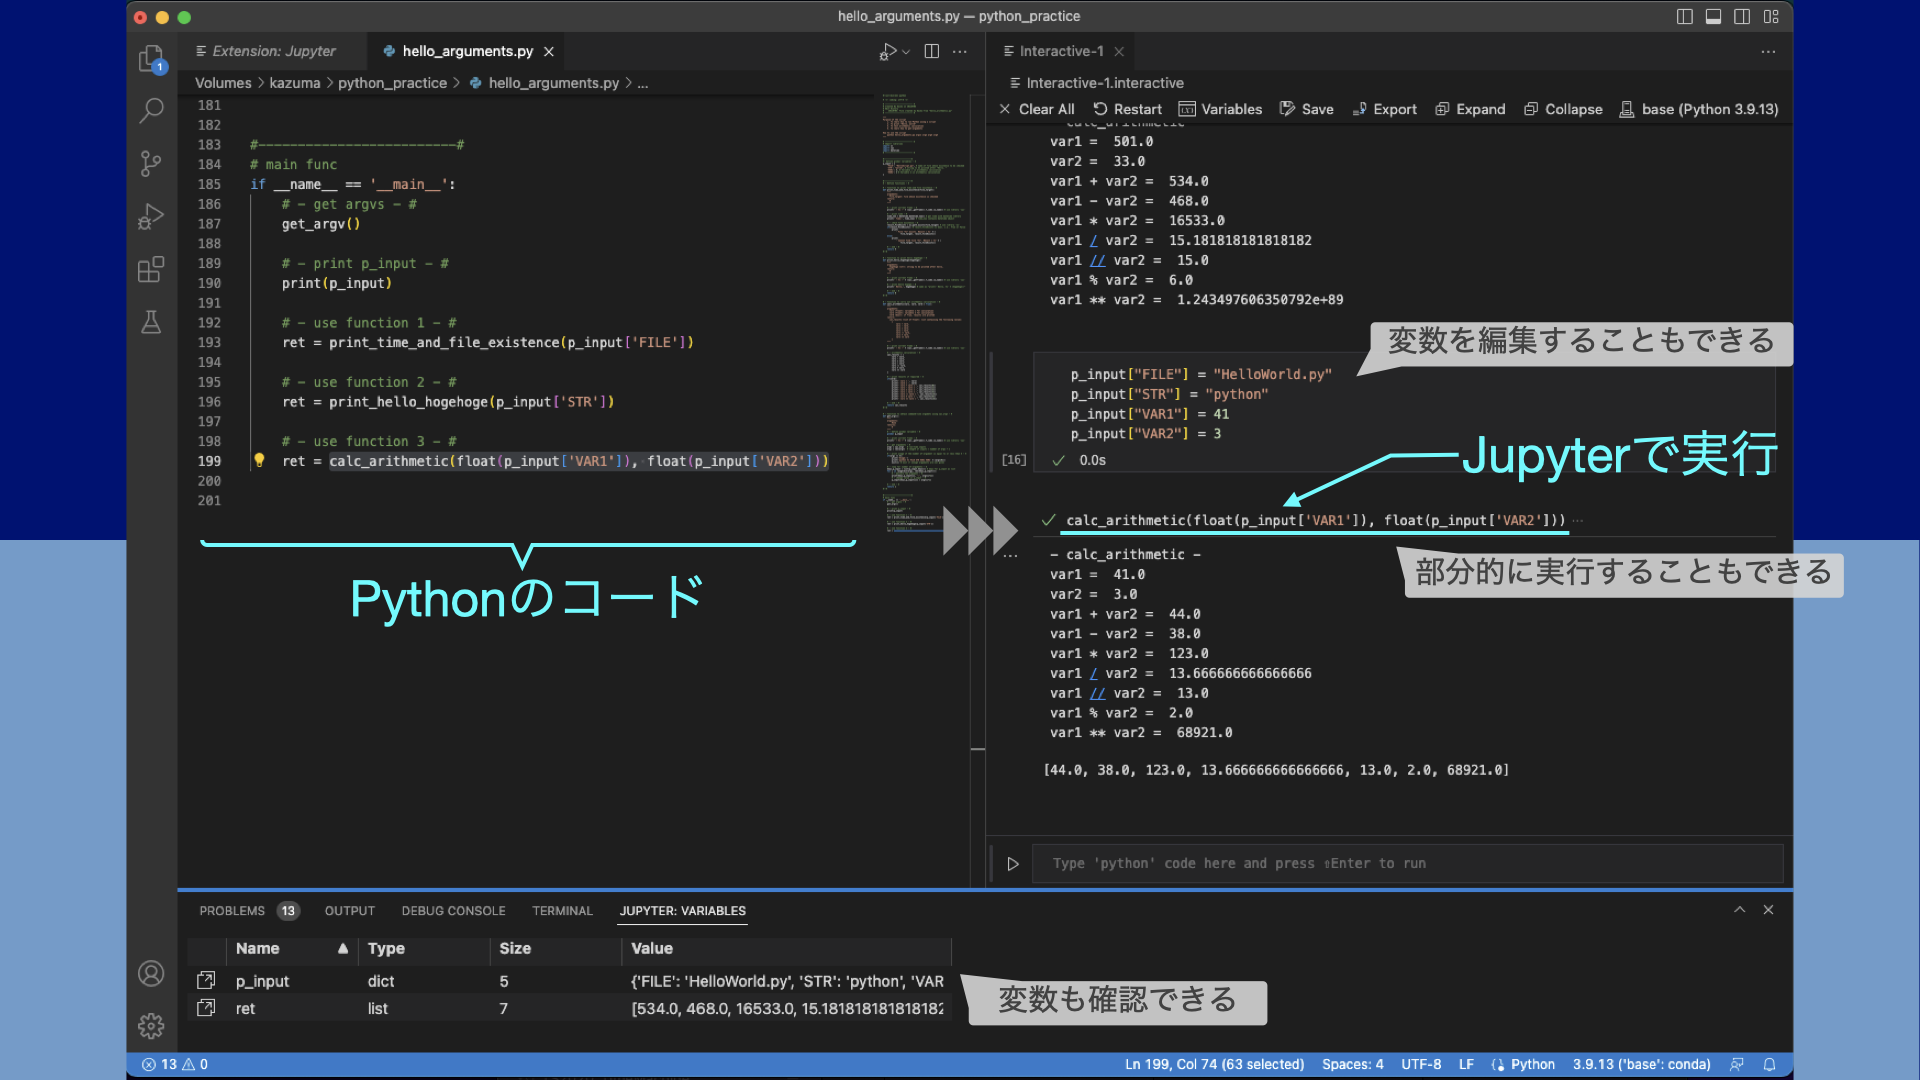
Task: Switch to the TERMINAL panel tab
Action: (562, 911)
